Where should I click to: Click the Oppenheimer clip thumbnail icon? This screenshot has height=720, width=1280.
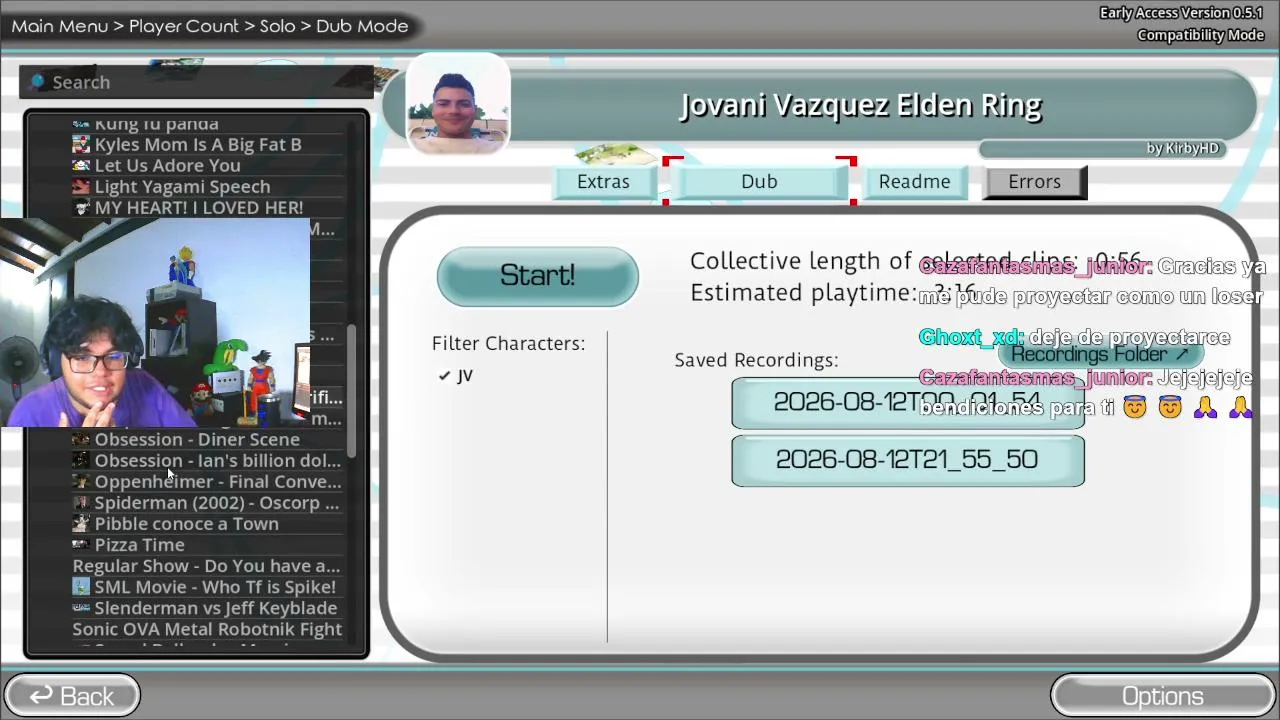point(81,482)
